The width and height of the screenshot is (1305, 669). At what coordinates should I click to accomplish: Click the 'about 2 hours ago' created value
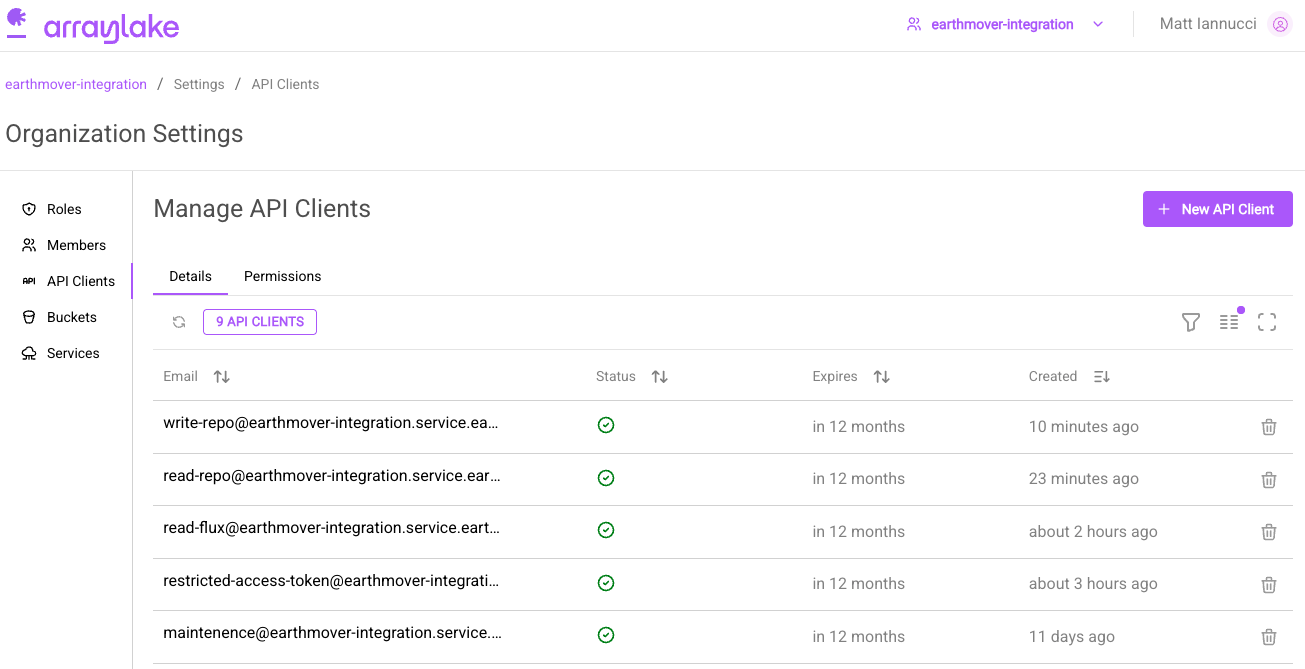coord(1093,532)
